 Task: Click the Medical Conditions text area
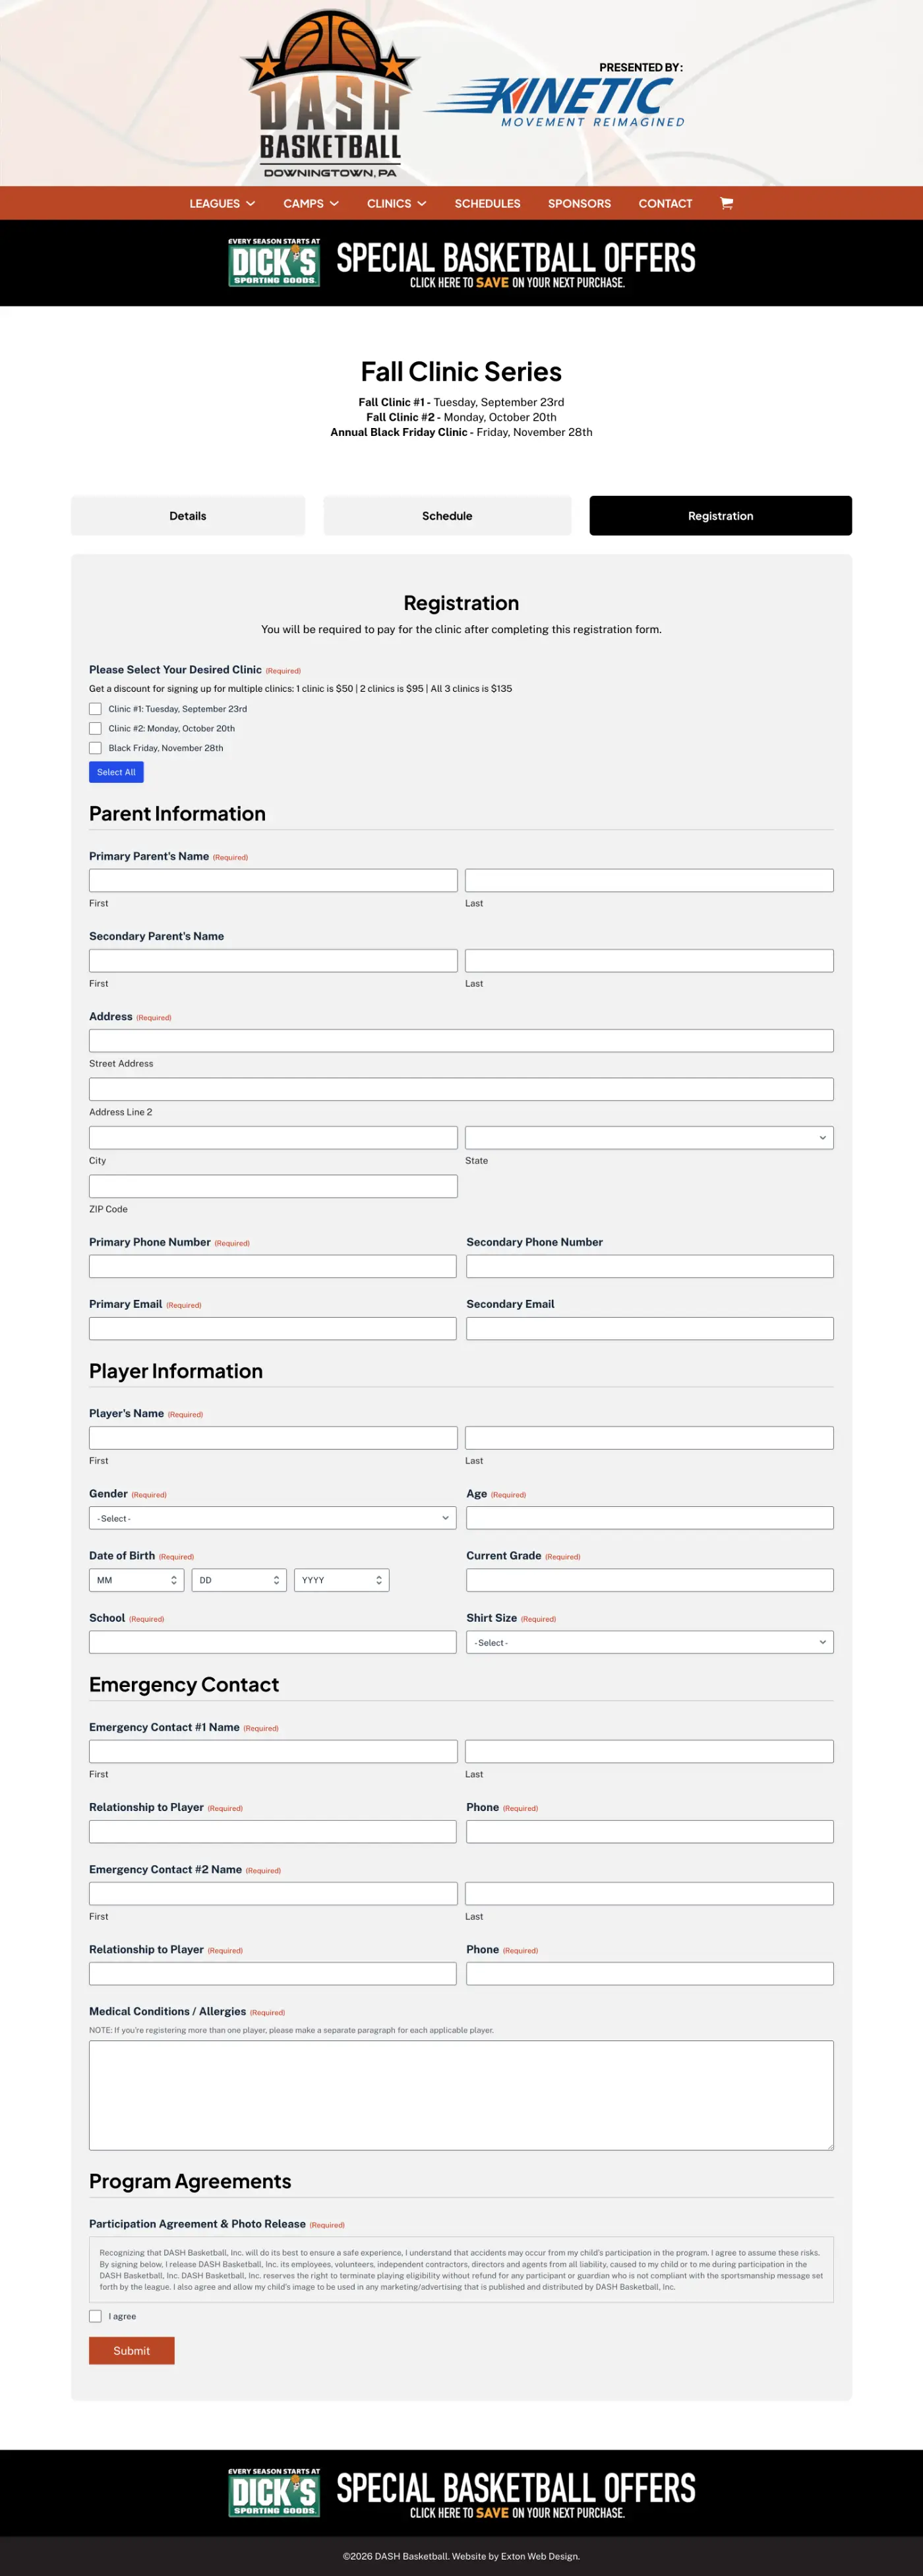[x=461, y=2095]
